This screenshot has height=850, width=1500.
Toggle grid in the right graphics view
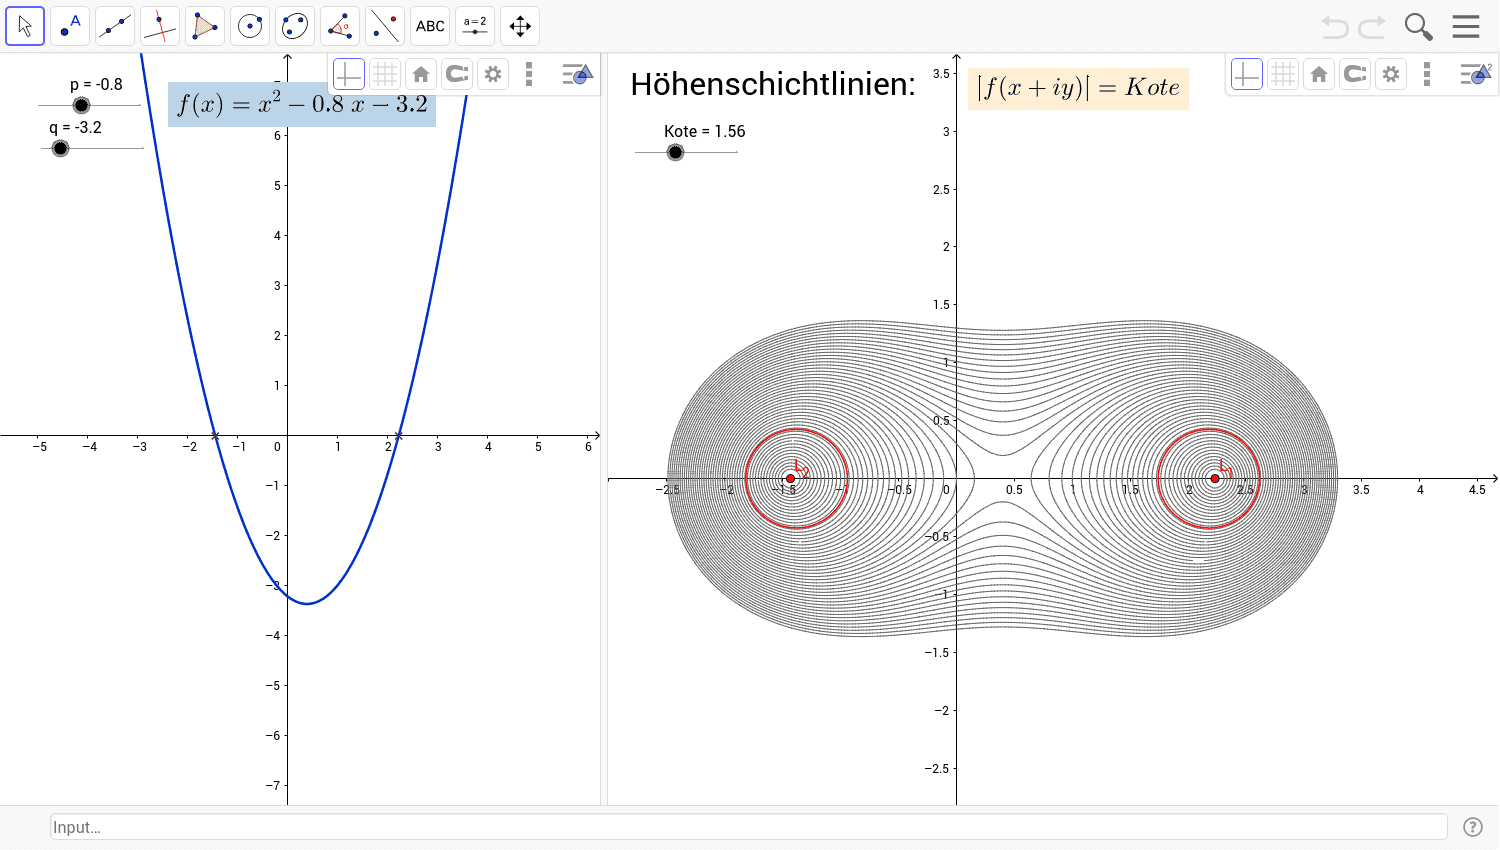coord(1283,74)
